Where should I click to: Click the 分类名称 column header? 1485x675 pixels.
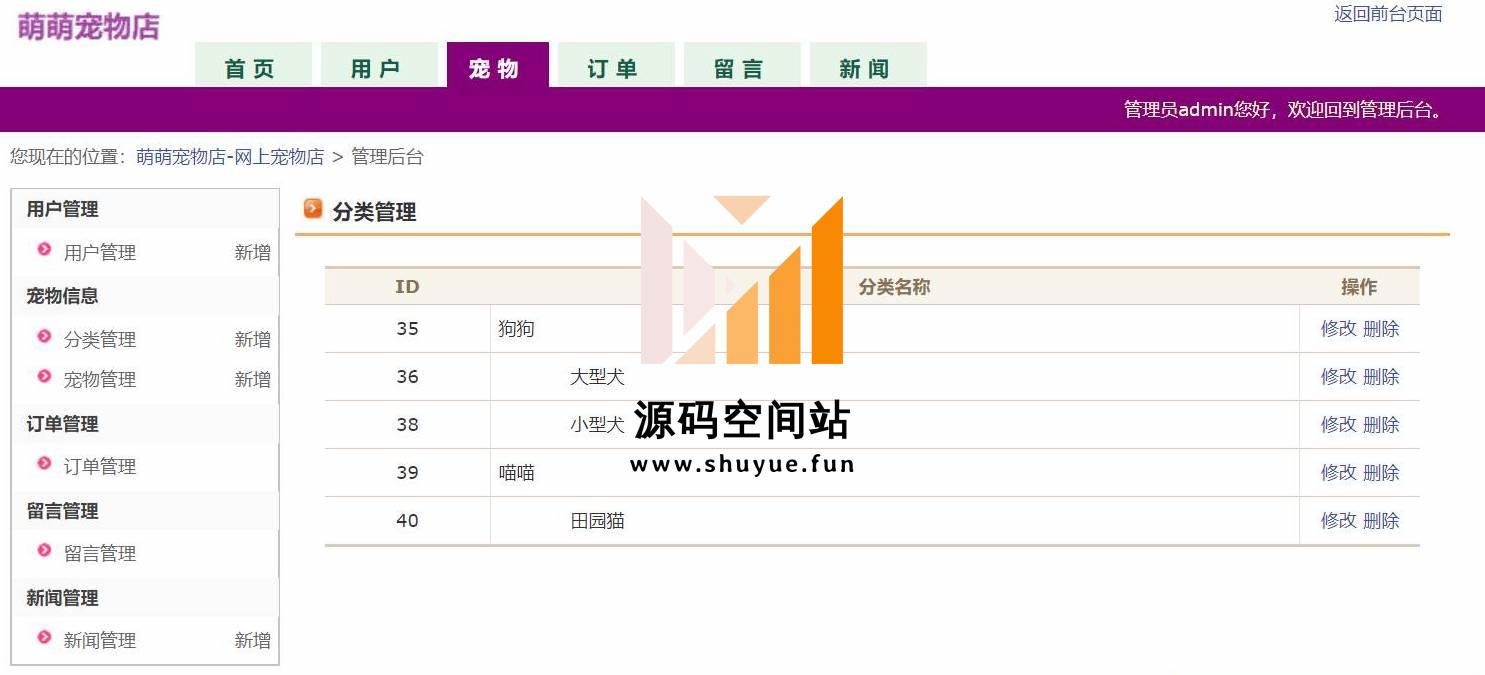coord(894,287)
